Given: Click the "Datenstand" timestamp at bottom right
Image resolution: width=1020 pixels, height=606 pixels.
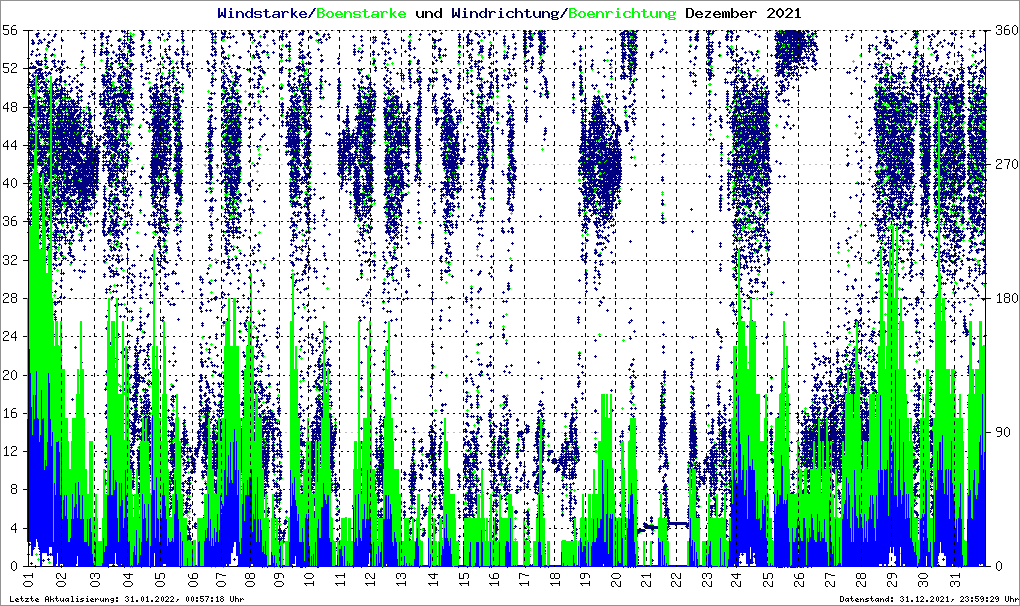Looking at the screenshot, I should (x=927, y=599).
